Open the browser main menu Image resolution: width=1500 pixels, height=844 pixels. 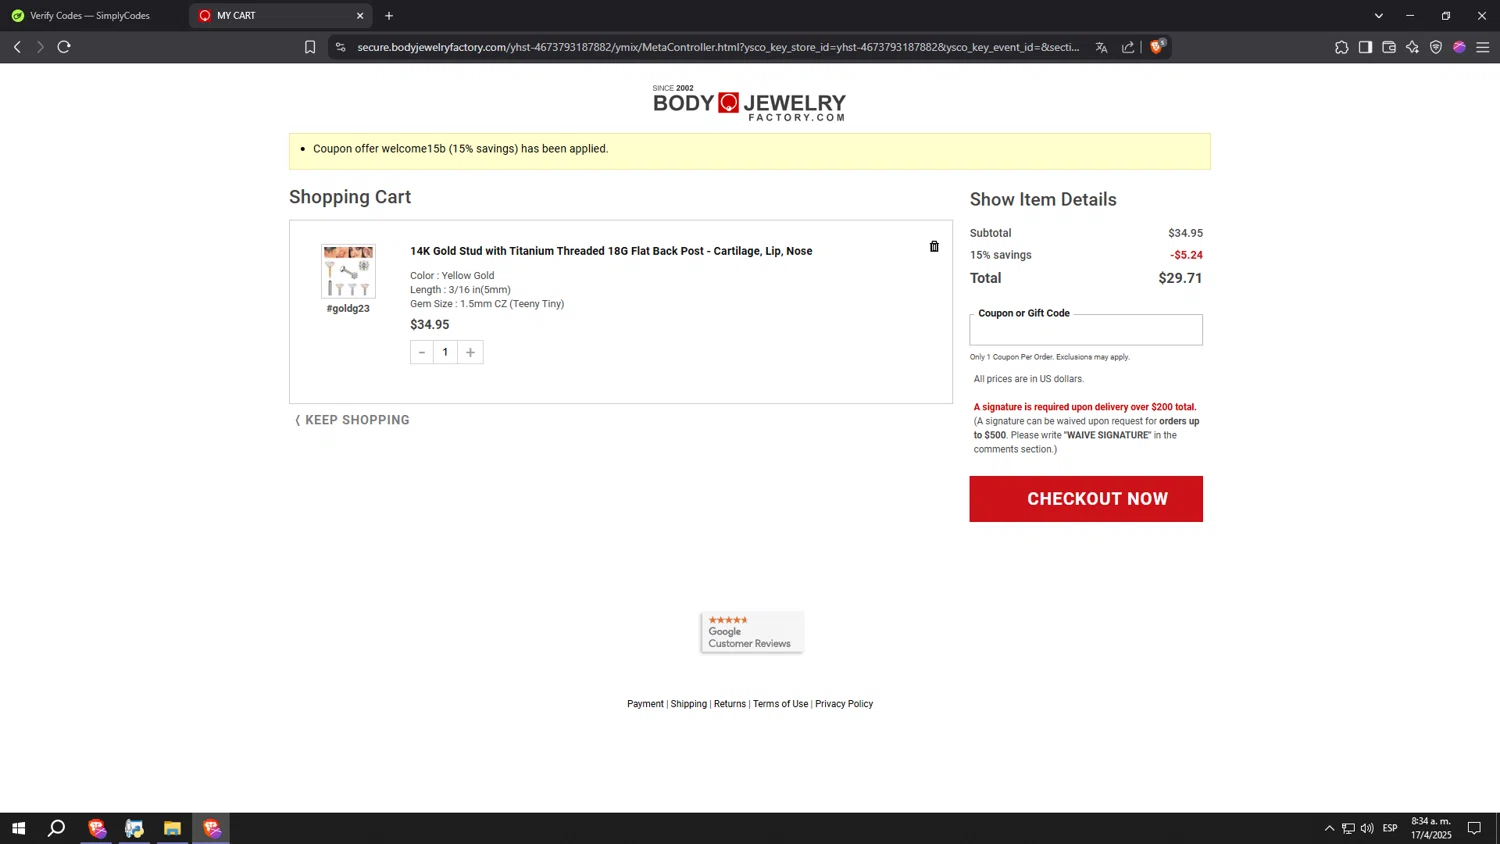tap(1483, 47)
